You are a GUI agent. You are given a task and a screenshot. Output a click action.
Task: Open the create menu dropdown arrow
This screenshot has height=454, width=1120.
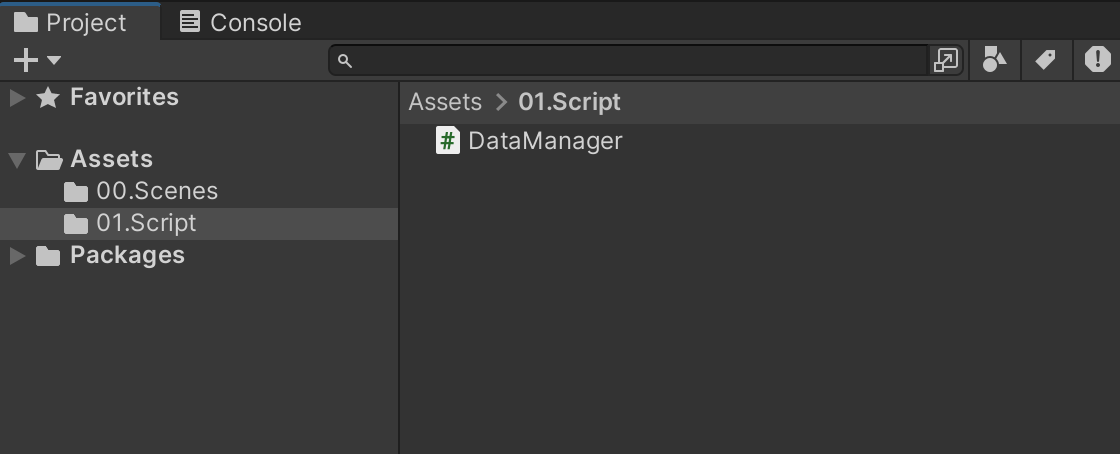pyautogui.click(x=54, y=61)
